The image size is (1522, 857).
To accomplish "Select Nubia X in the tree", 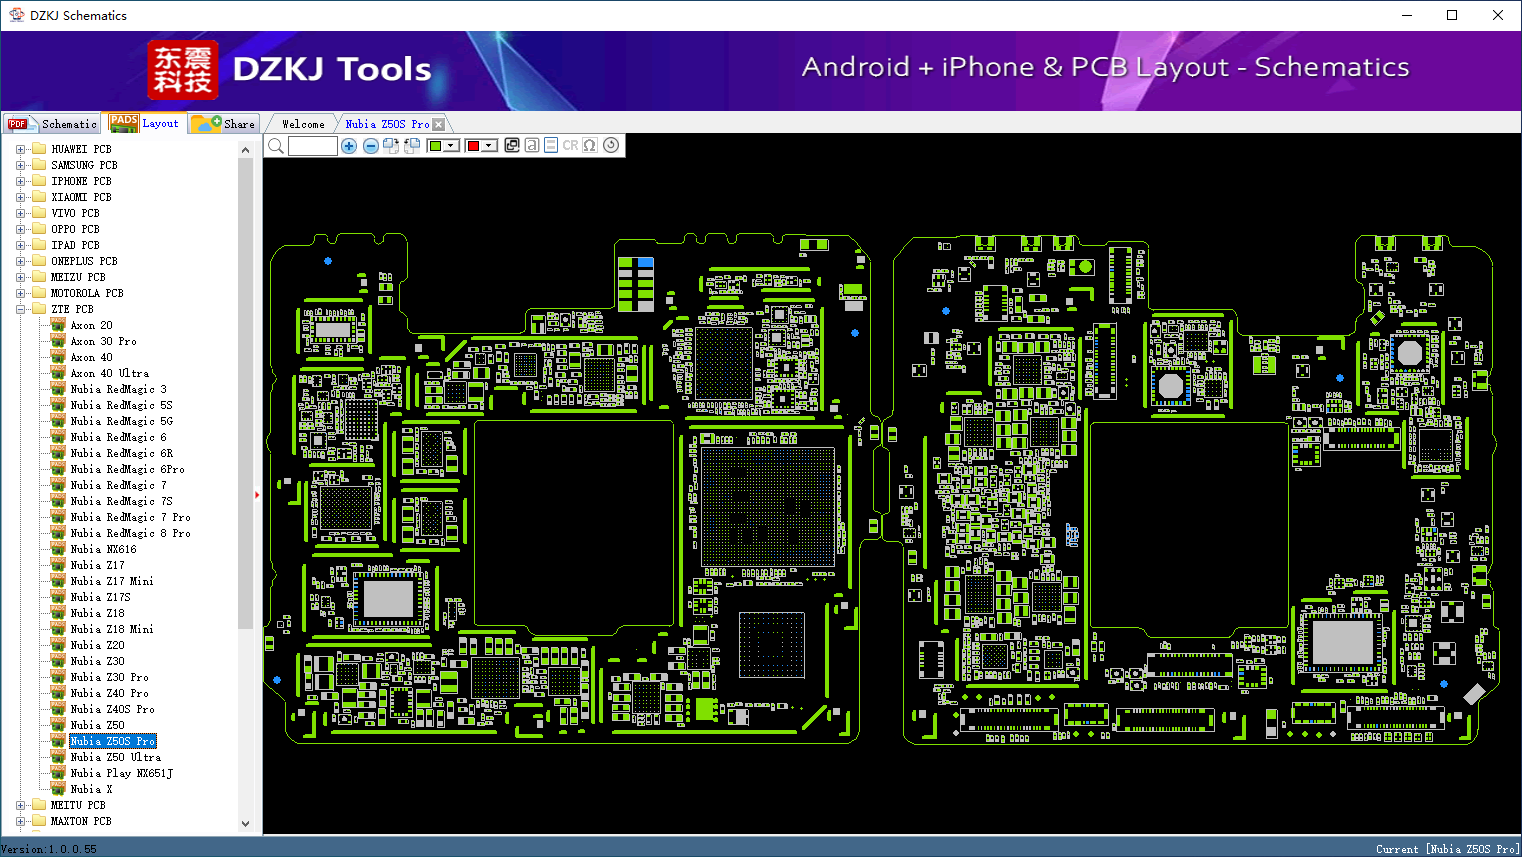I will click(91, 789).
